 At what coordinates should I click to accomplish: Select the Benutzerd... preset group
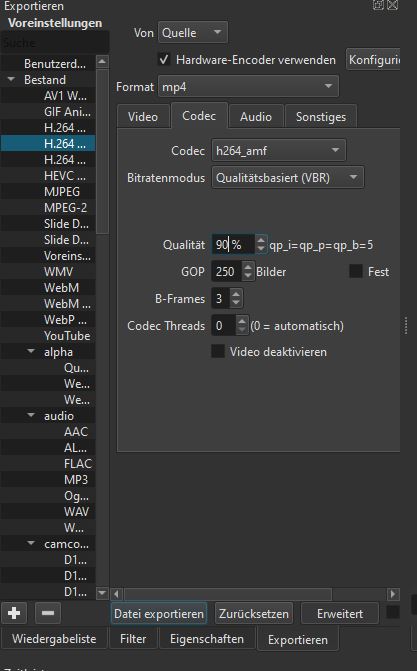(x=48, y=64)
